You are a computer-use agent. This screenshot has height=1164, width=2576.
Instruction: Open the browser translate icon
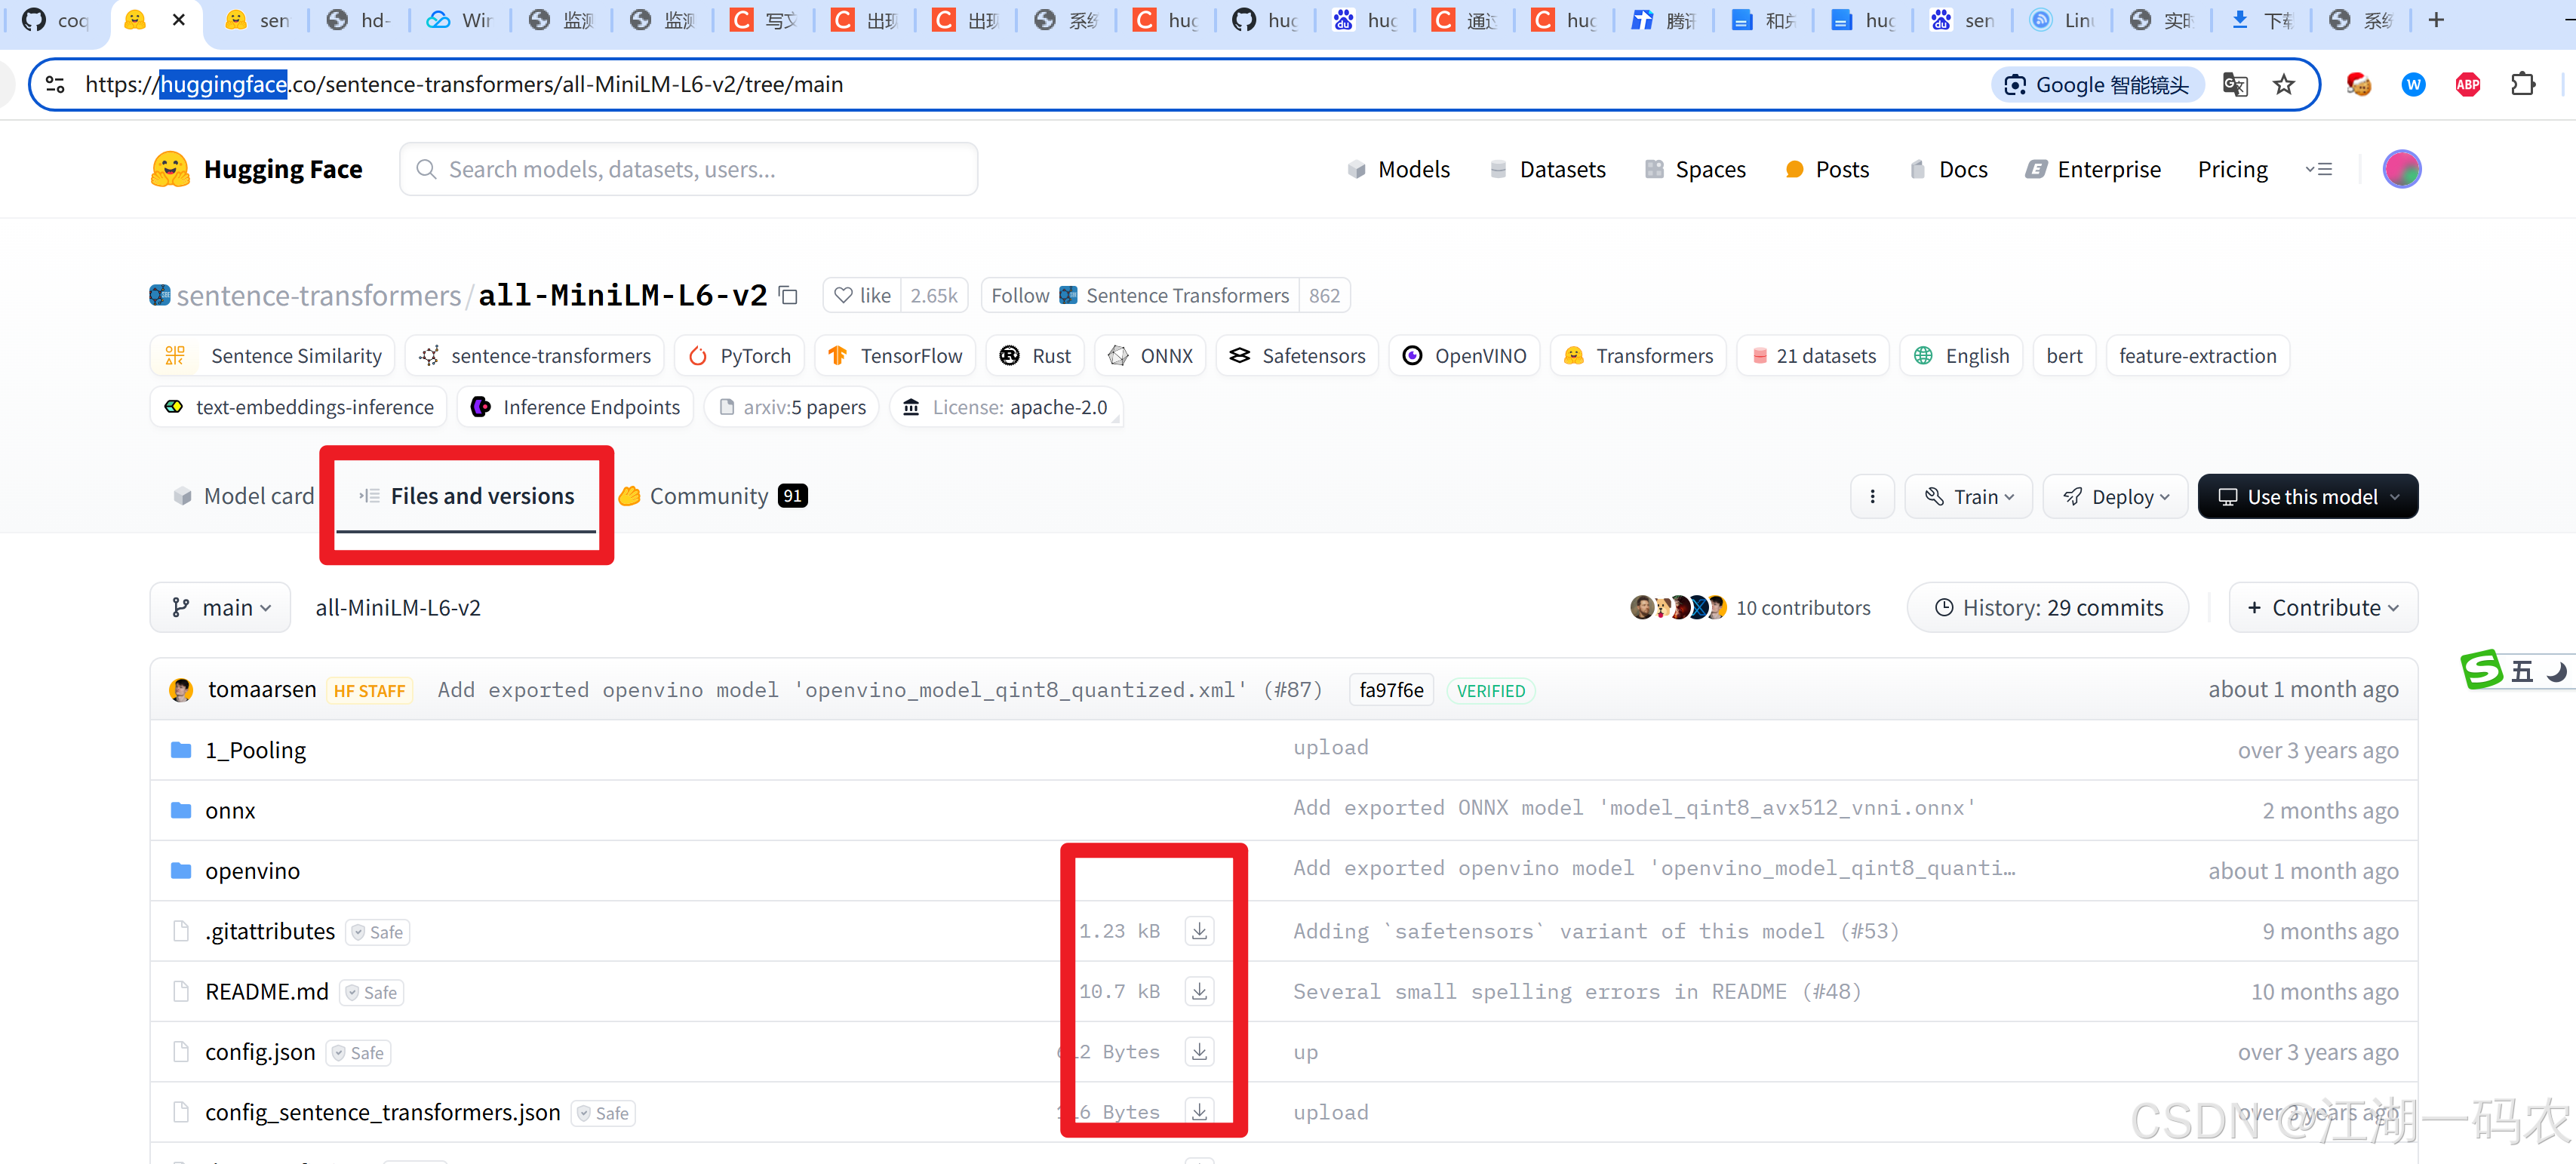coord(2235,85)
